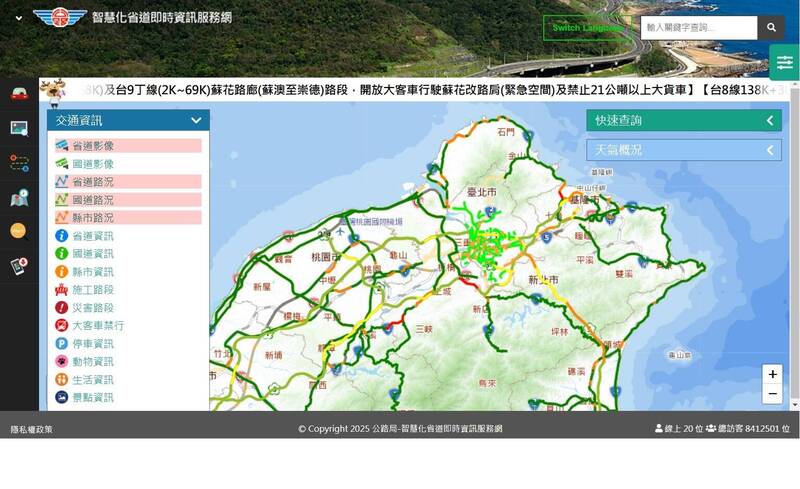
Task: Click the search magnifier button
Action: pyautogui.click(x=770, y=28)
